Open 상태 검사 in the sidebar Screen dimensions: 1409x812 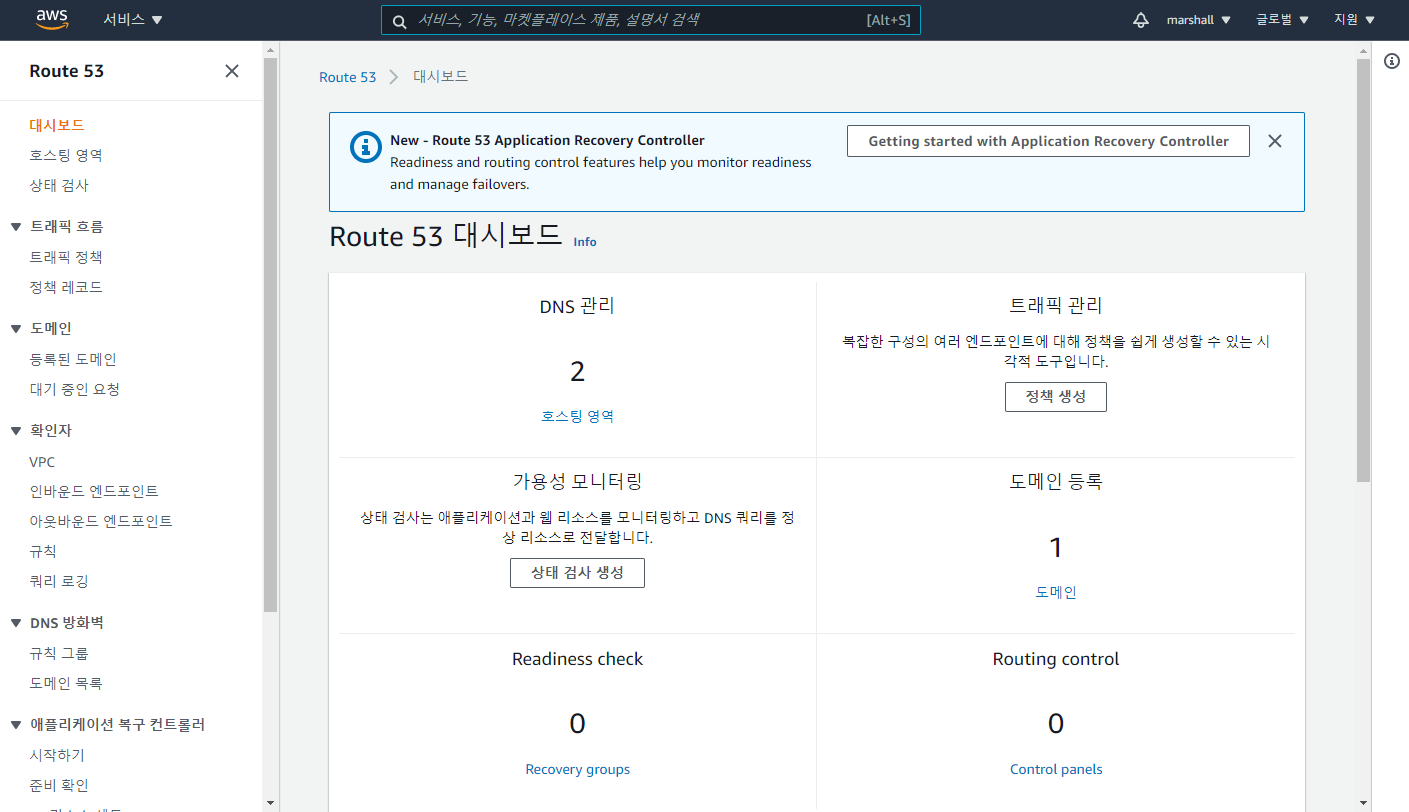(59, 185)
